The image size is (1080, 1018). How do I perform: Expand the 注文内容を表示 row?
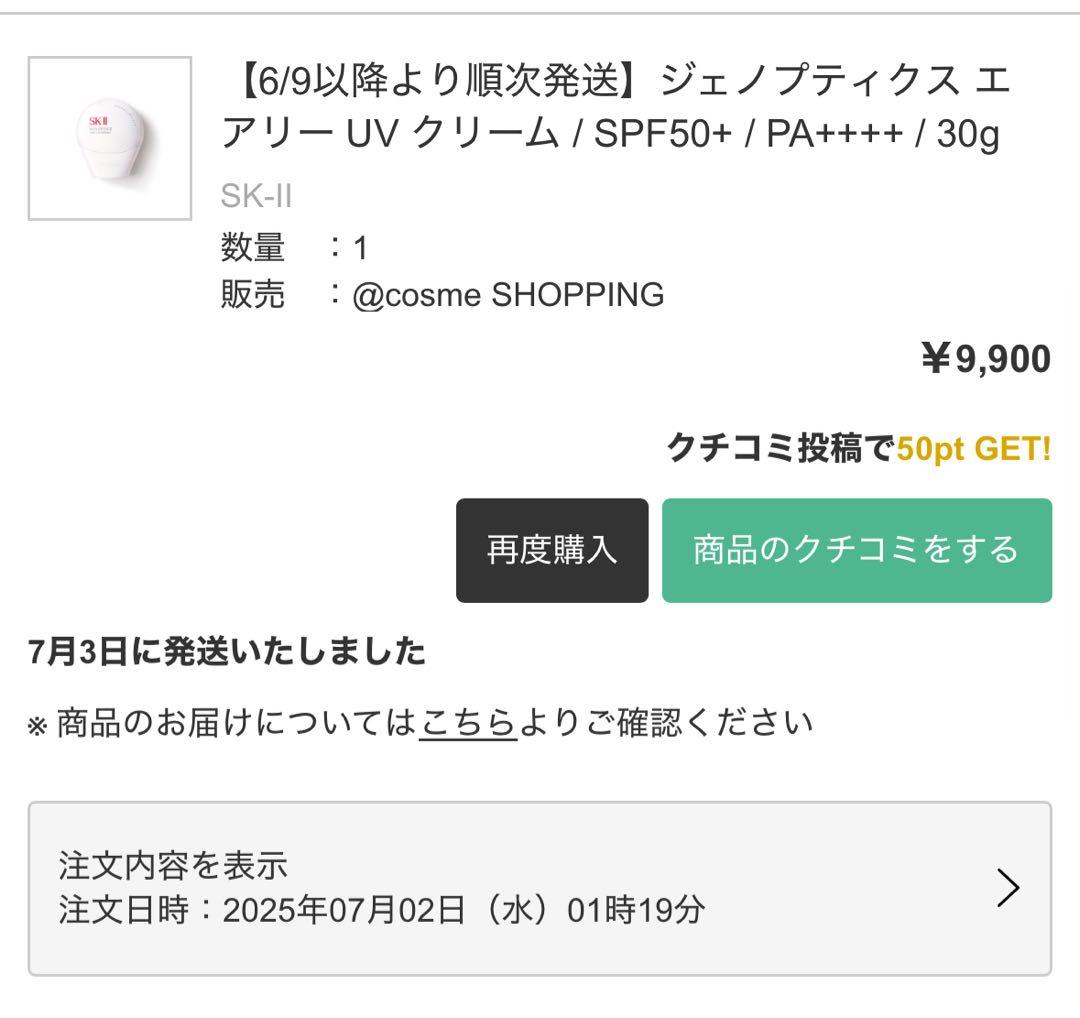click(173, 864)
